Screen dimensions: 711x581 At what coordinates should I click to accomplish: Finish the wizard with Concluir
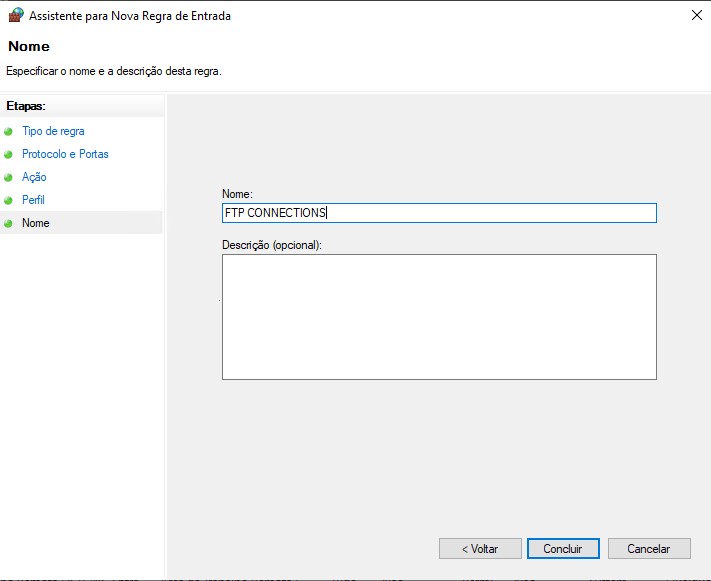tap(563, 549)
